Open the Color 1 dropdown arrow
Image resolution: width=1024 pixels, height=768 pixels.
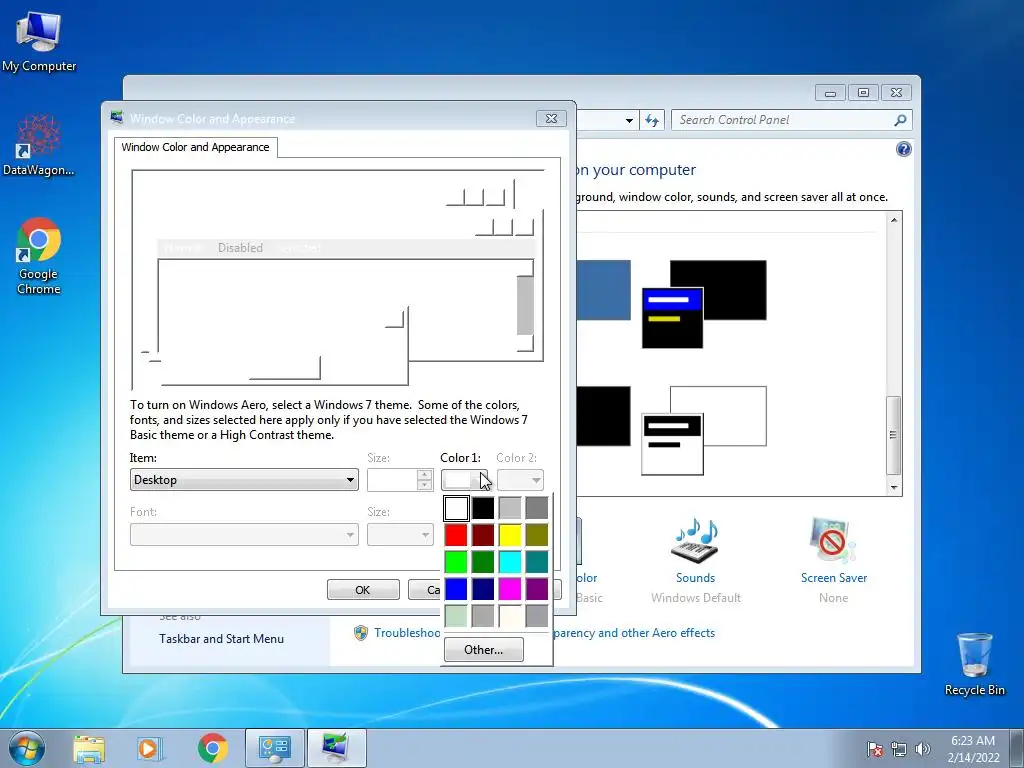pyautogui.click(x=482, y=480)
